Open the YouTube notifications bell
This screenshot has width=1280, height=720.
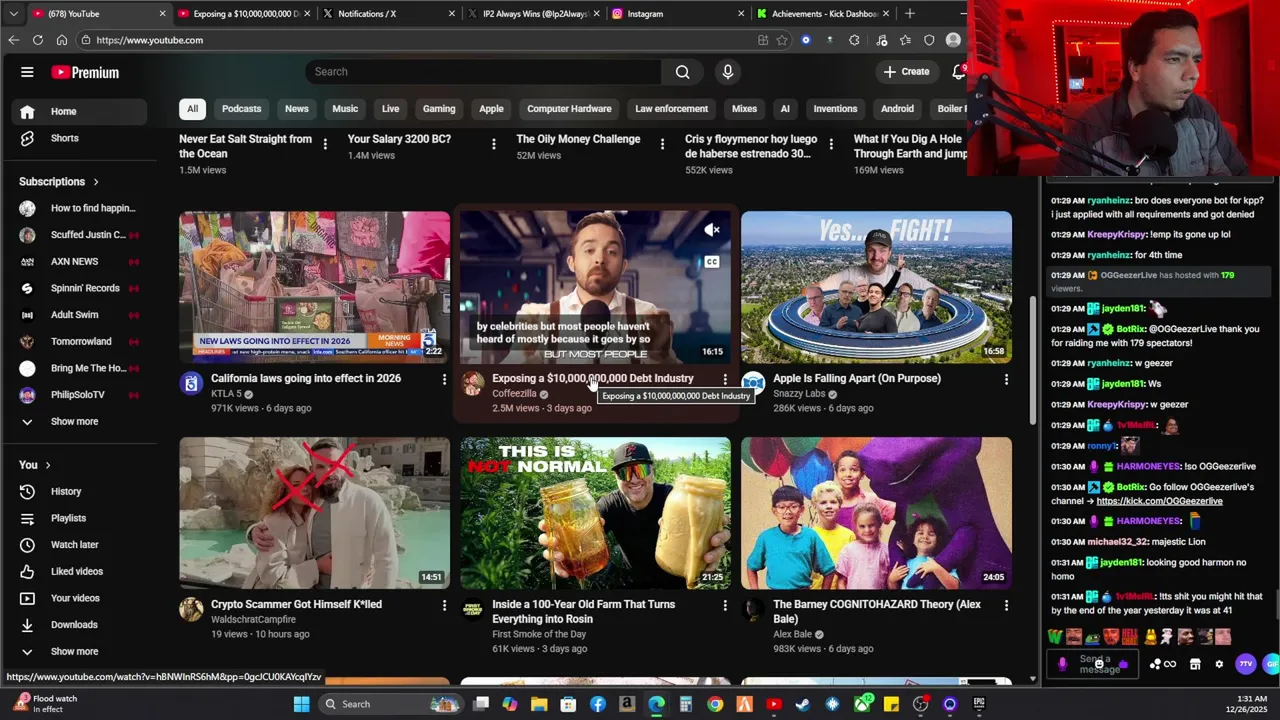pos(958,72)
